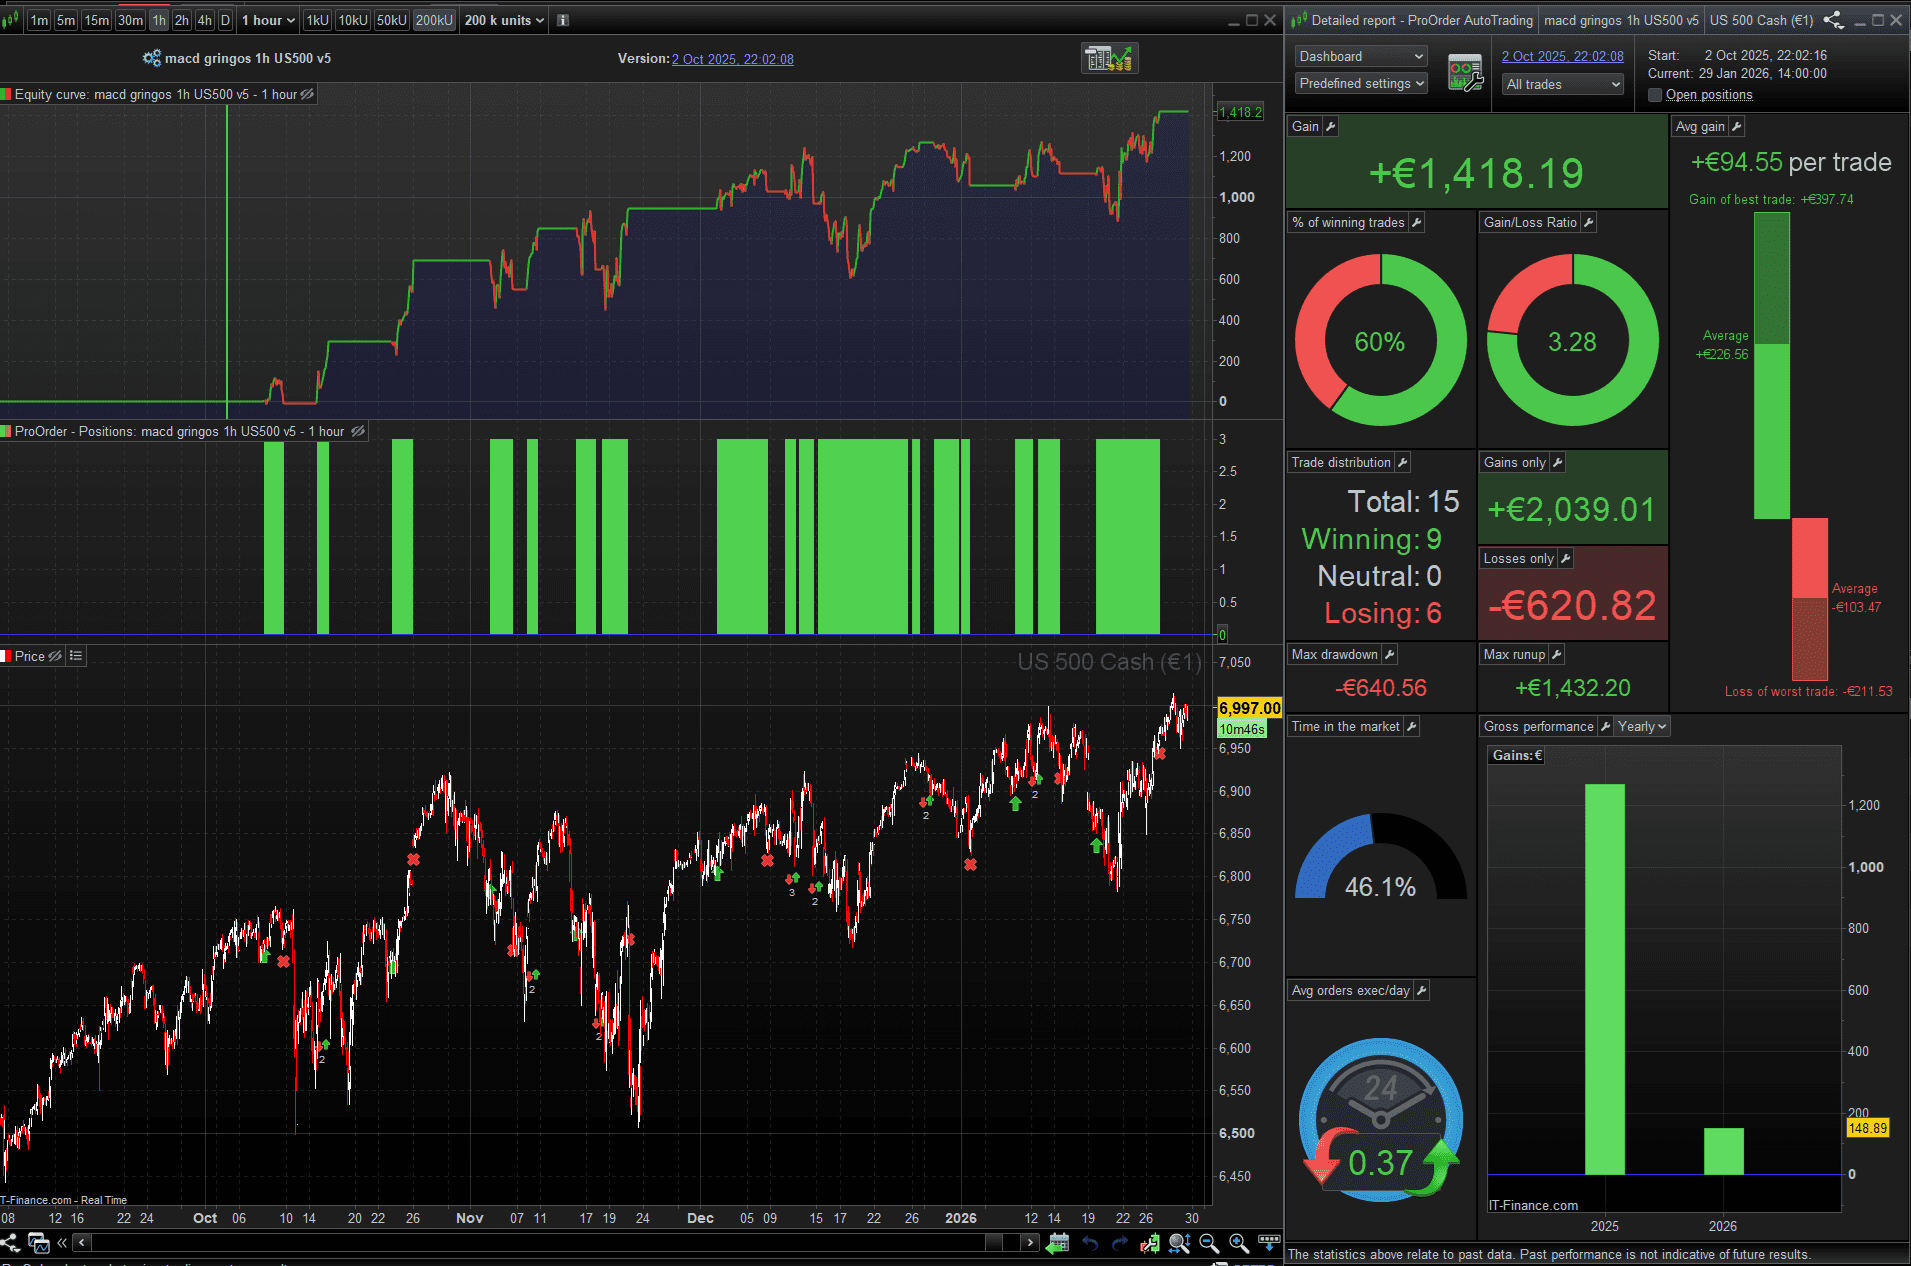This screenshot has width=1911, height=1266.
Task: Configure the Trade distribution widget with its wrench
Action: (1403, 463)
